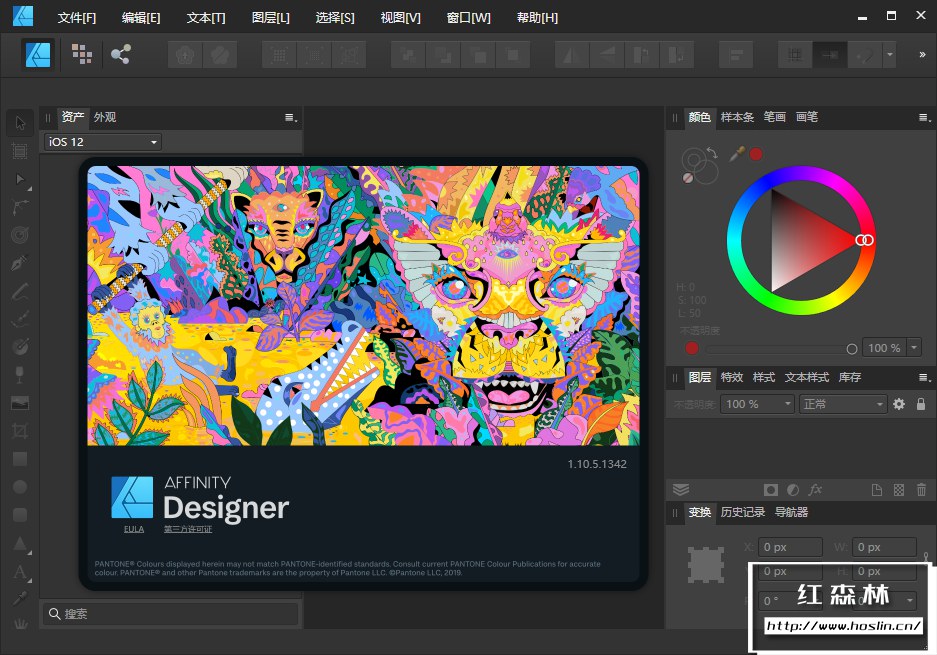Click the add pixel layer icon
The height and width of the screenshot is (655, 937).
[x=899, y=490]
